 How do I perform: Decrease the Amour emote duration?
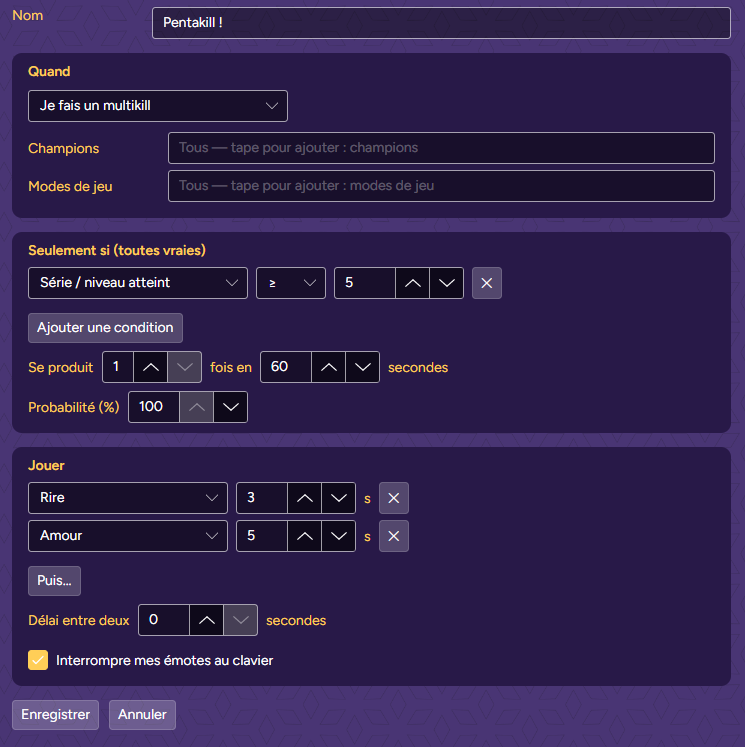click(x=338, y=536)
